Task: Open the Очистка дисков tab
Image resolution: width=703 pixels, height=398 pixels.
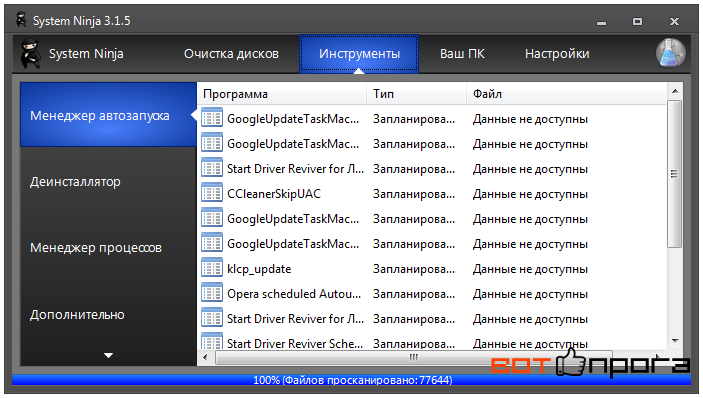Action: pos(231,54)
